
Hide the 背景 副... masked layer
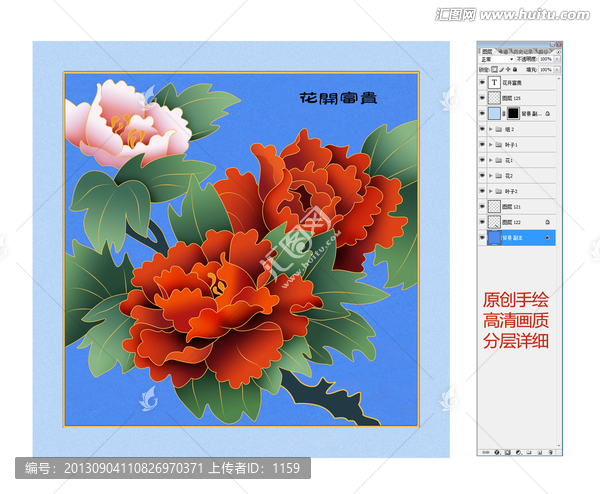click(482, 113)
